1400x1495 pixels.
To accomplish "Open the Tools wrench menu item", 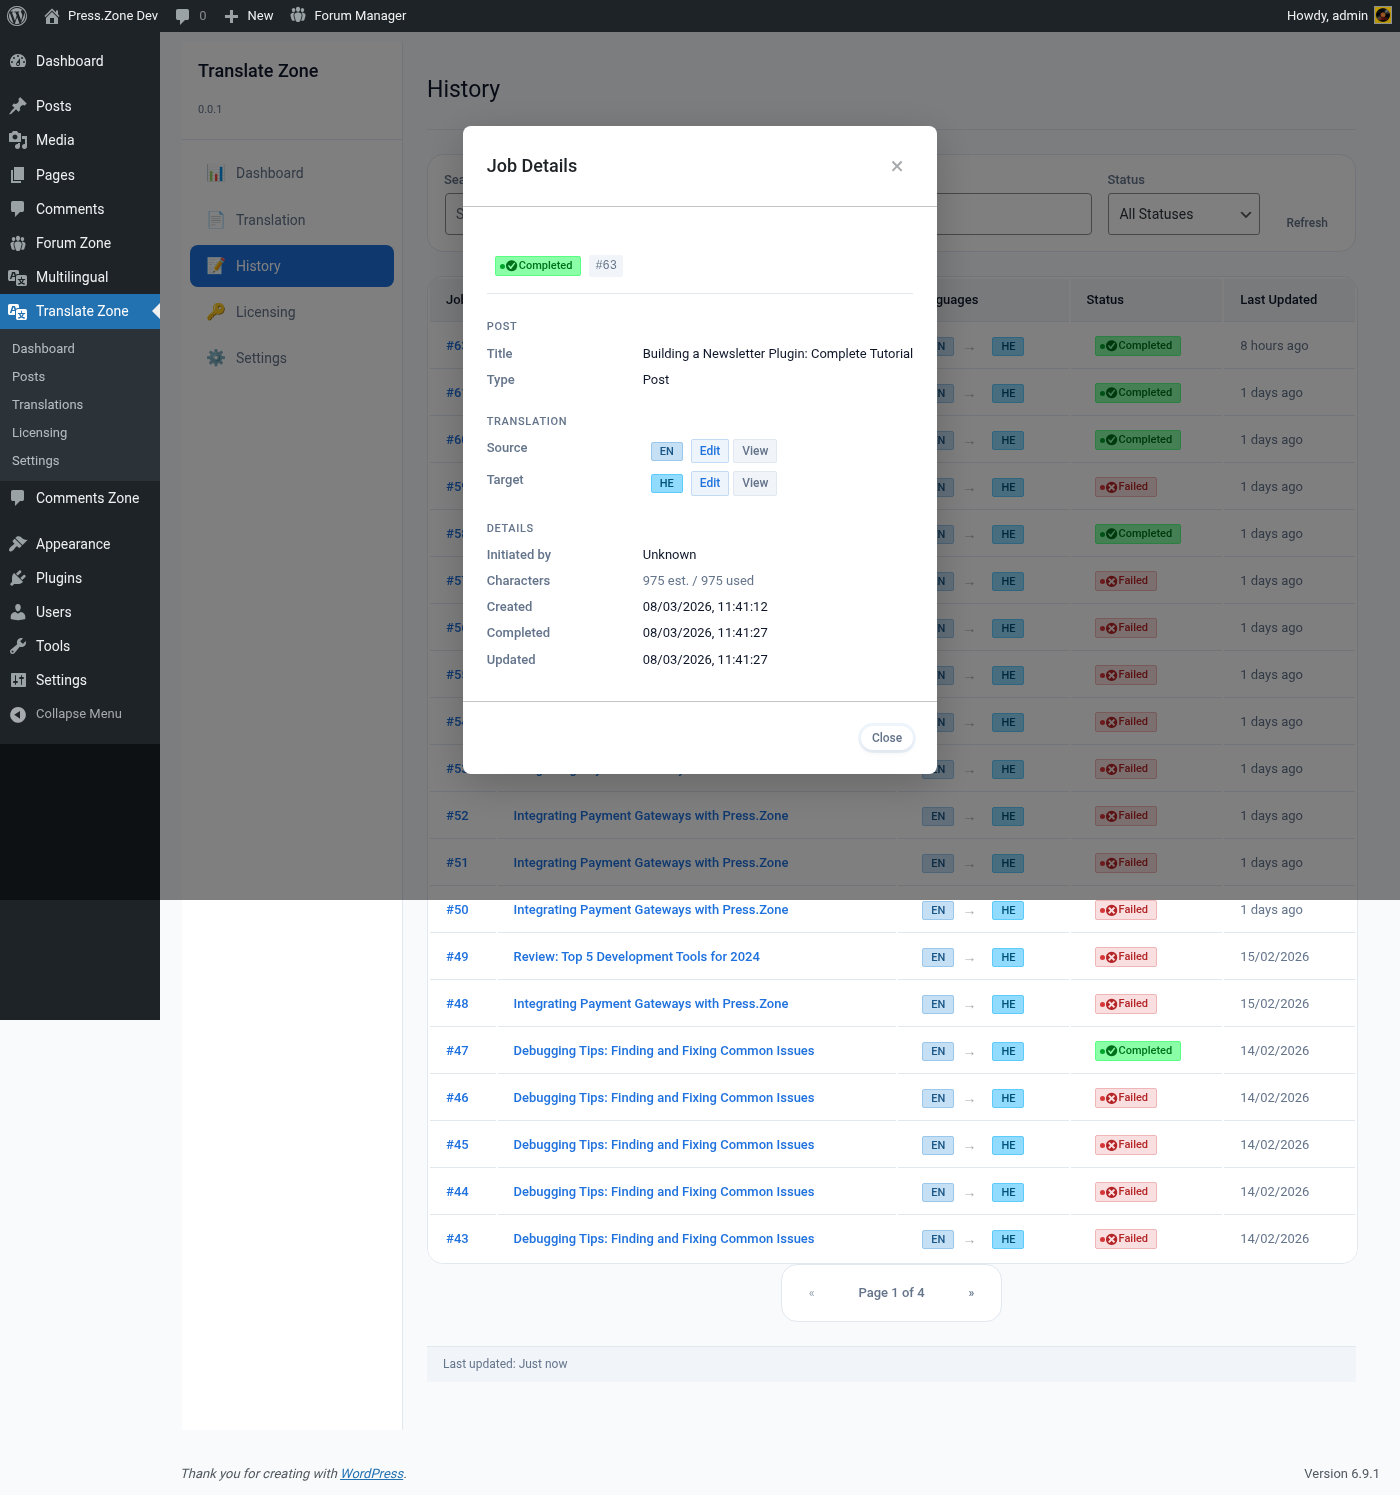I will [80, 646].
